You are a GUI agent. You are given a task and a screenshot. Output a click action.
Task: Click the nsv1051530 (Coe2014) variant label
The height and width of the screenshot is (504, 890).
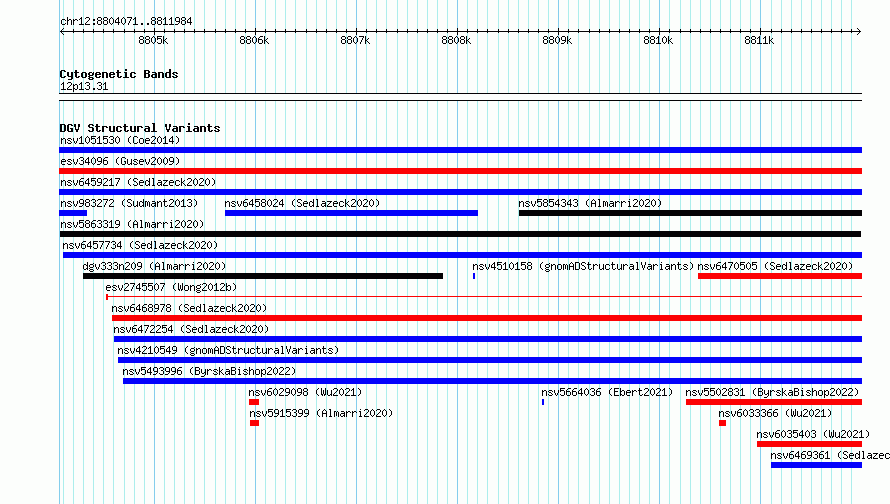click(120, 140)
